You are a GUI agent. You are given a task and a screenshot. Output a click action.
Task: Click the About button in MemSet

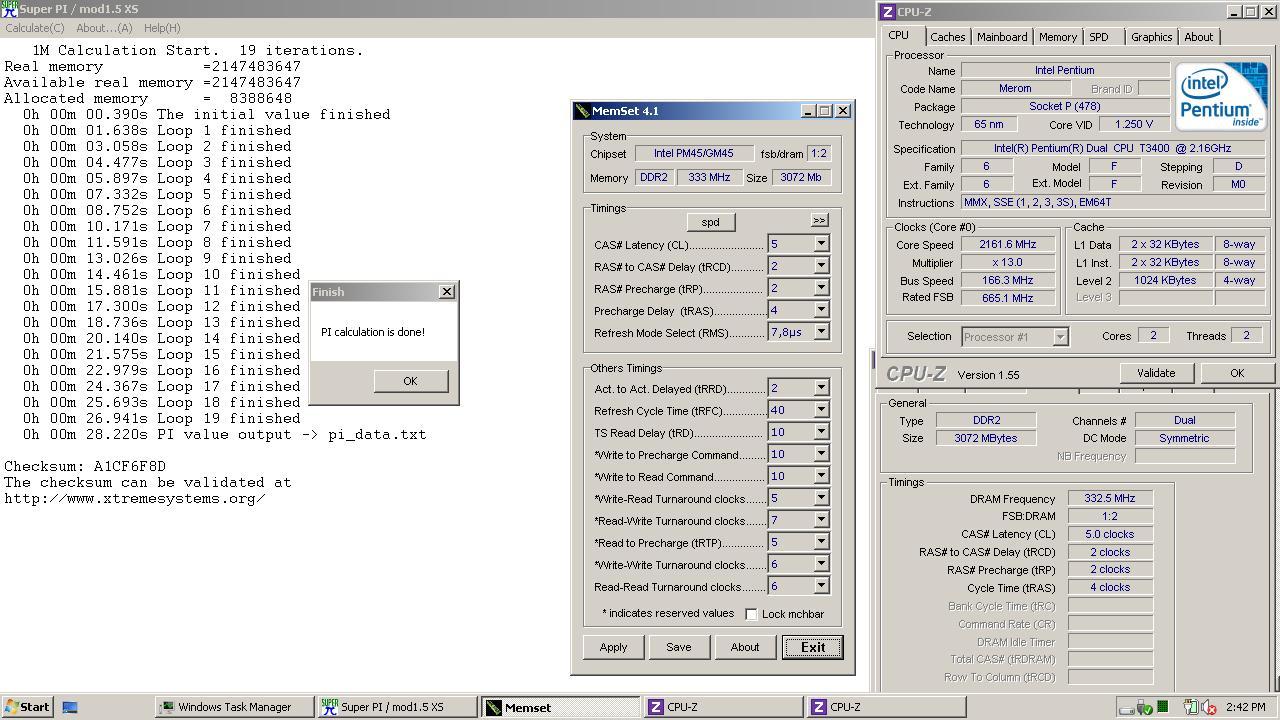coord(744,647)
